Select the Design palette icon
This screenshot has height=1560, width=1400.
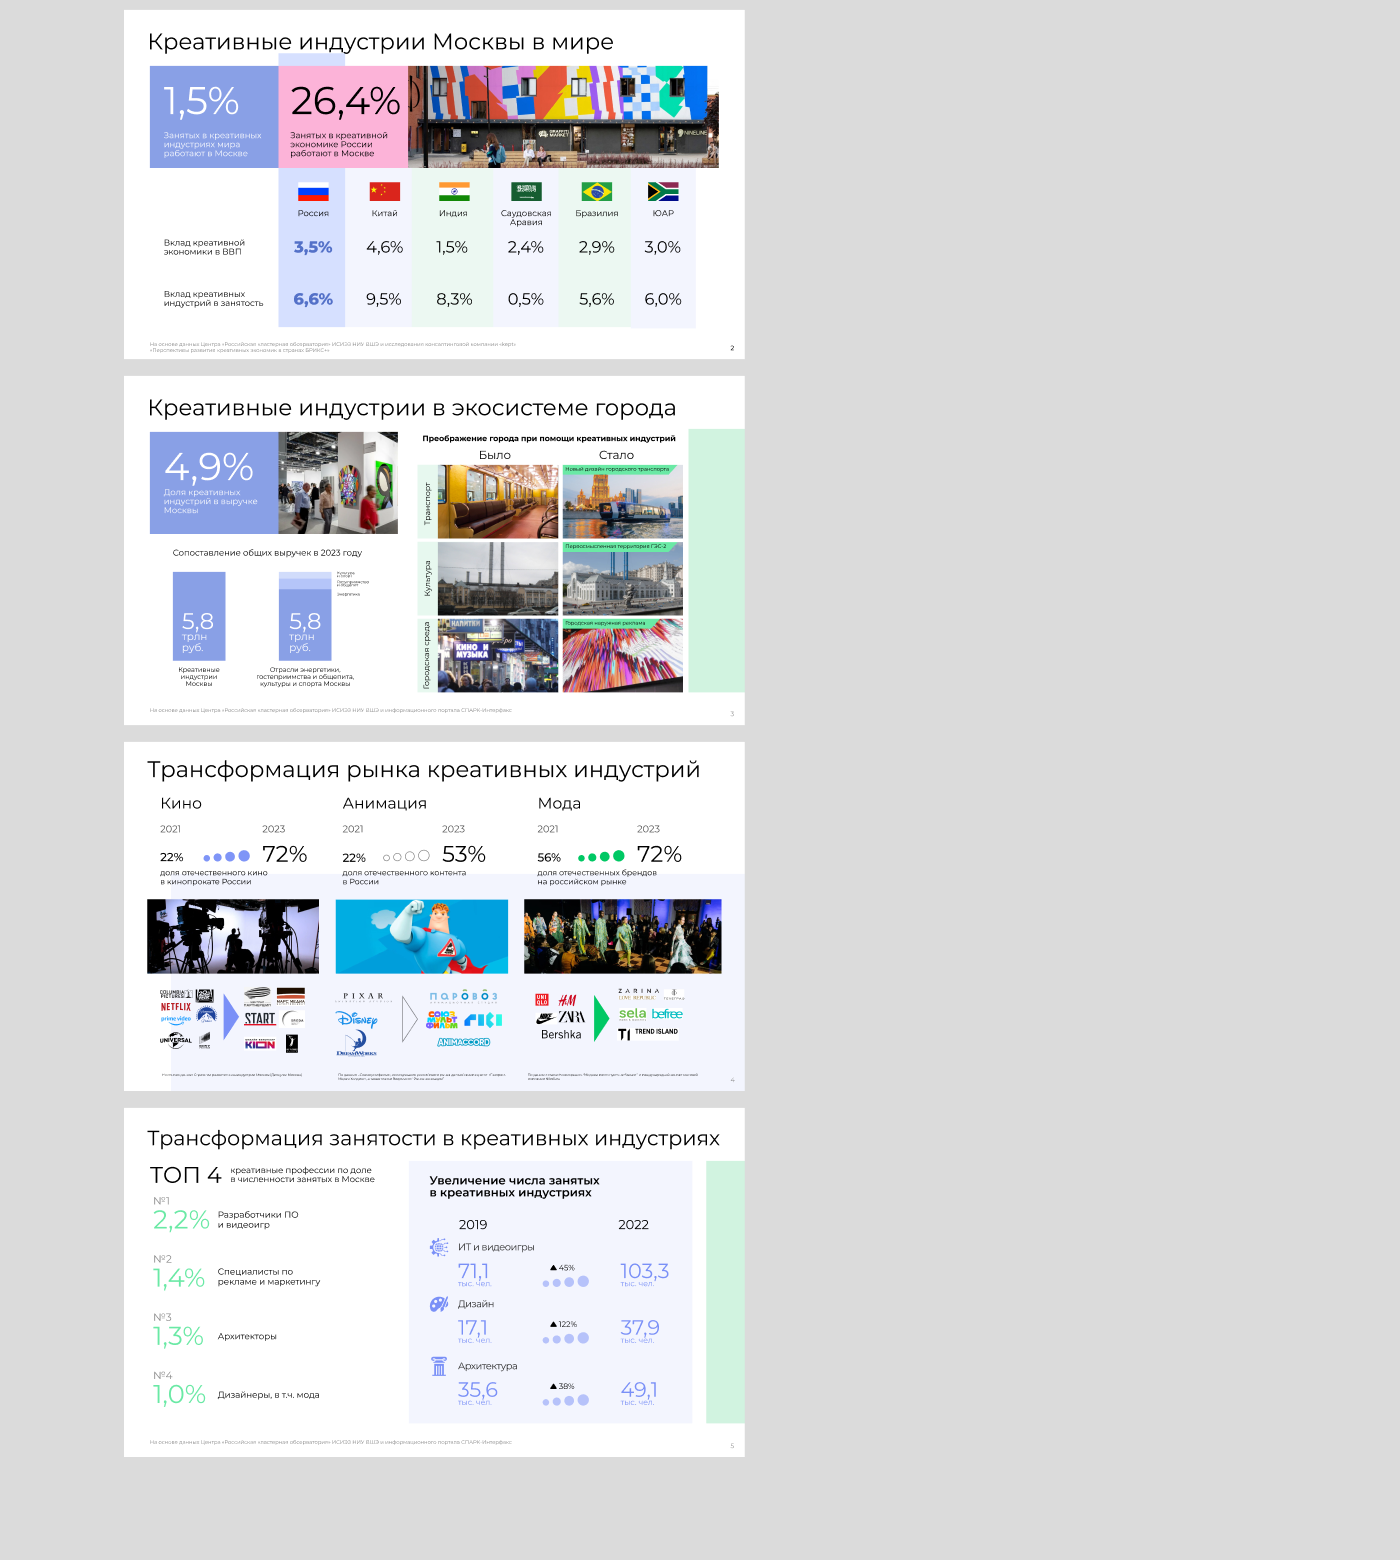[x=439, y=1304]
